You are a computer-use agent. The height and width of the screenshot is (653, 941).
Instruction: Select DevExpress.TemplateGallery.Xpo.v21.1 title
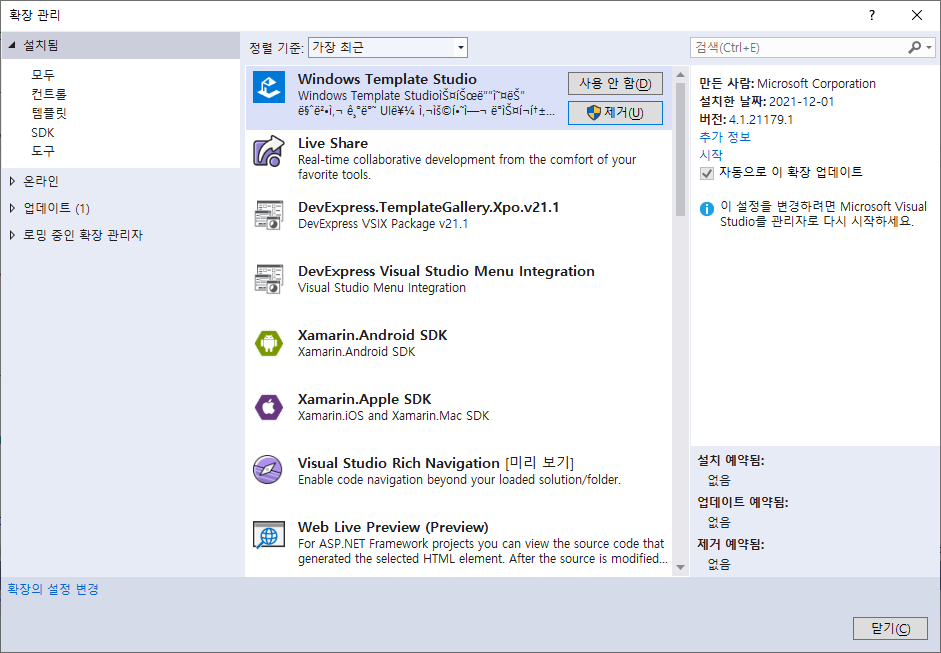[x=428, y=207]
